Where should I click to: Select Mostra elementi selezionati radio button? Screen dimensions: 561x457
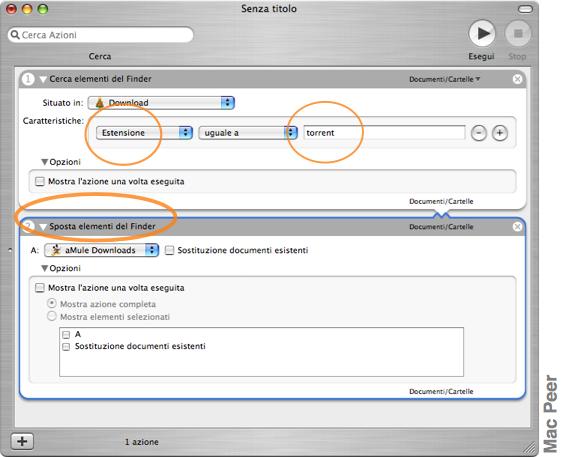pyautogui.click(x=52, y=316)
